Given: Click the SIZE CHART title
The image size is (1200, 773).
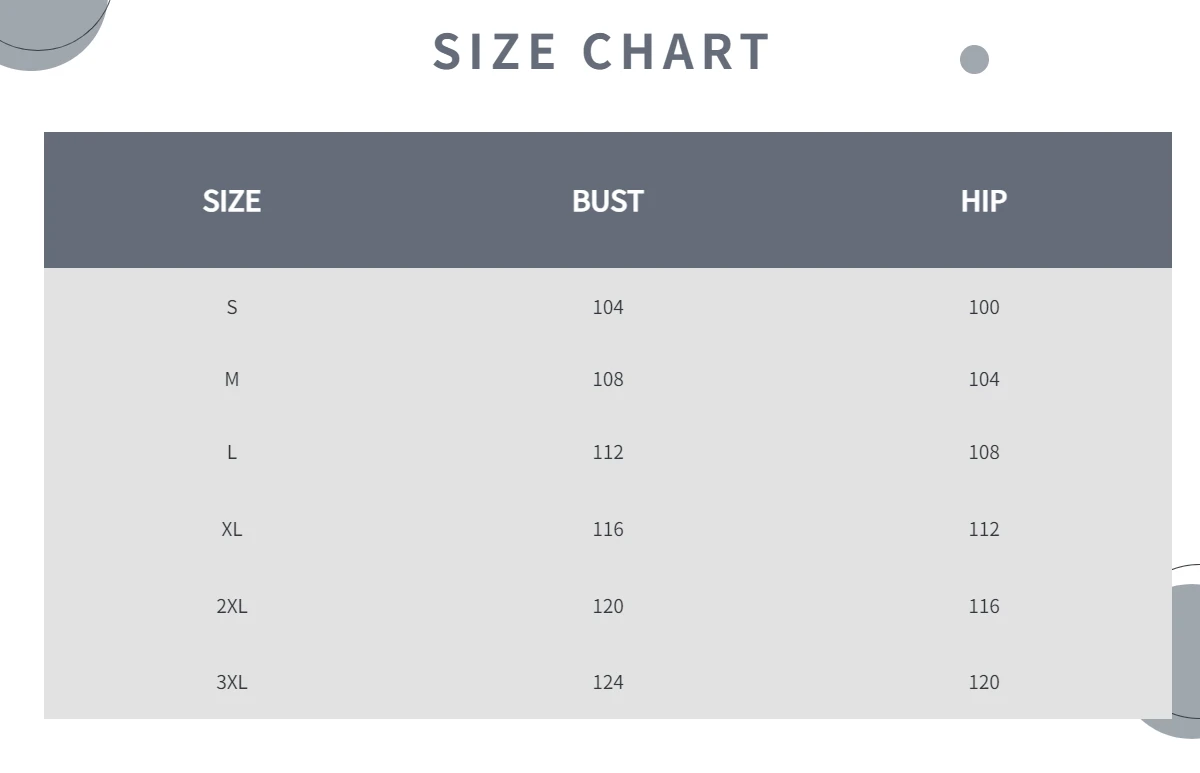Looking at the screenshot, I should click(x=601, y=52).
